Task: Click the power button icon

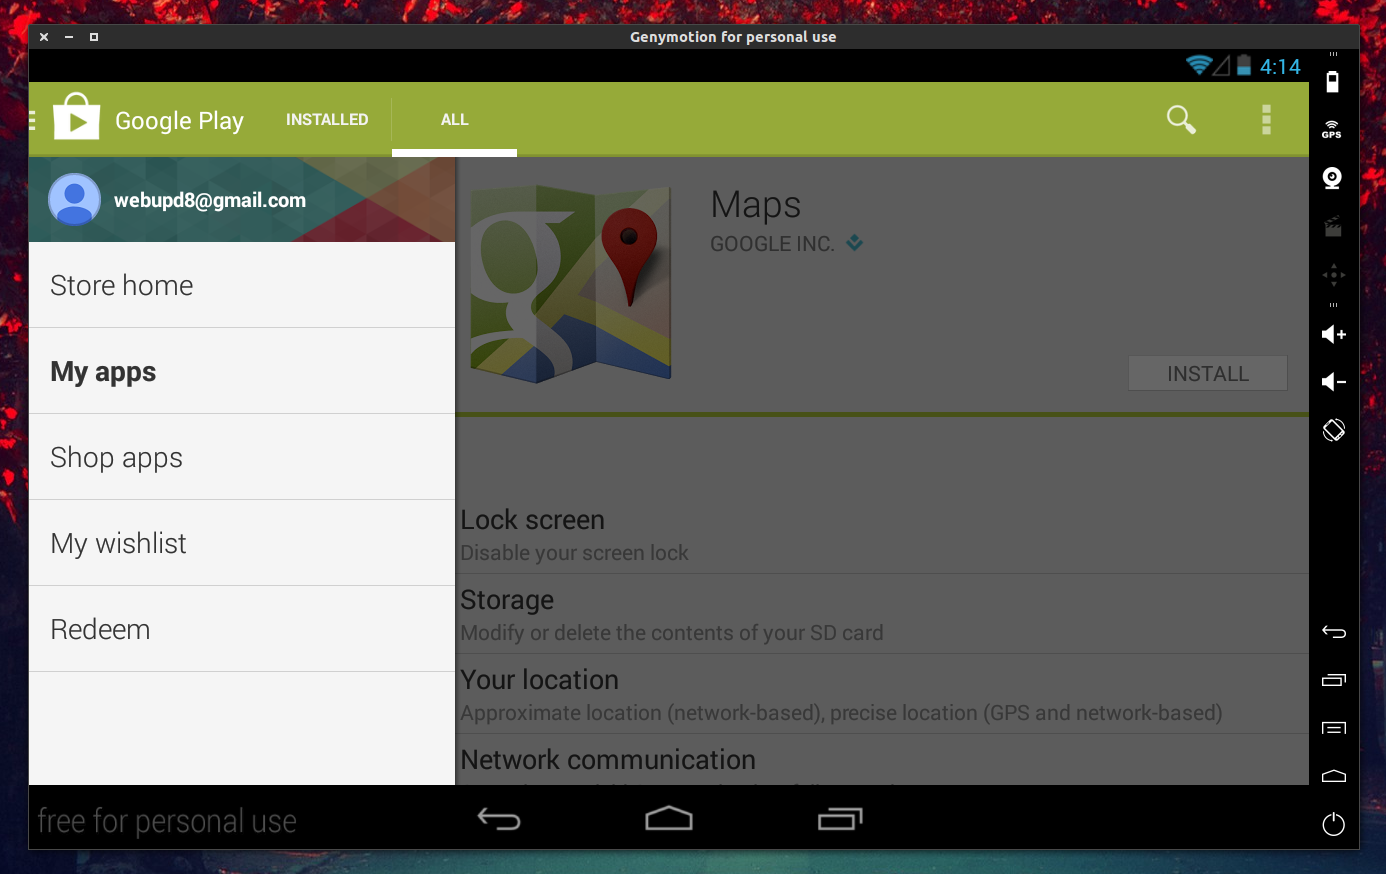Action: pyautogui.click(x=1333, y=825)
